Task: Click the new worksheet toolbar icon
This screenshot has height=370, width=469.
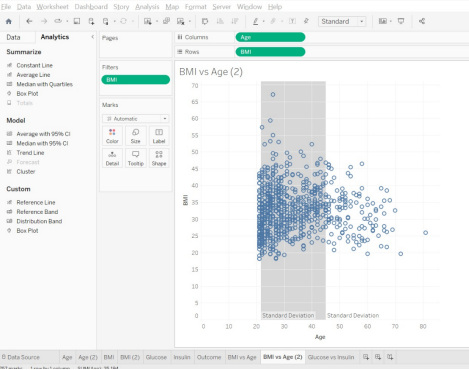Action: 147,21
